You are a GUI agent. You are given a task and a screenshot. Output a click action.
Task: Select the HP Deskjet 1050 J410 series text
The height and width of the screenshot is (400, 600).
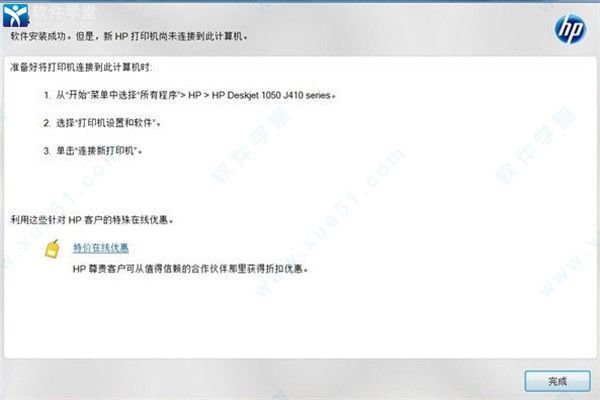pos(271,95)
